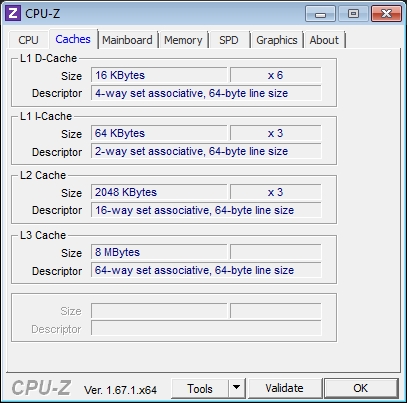This screenshot has height=403, width=407.
Task: Click the L3 Cache size field 8 MBytes
Action: pyautogui.click(x=159, y=252)
